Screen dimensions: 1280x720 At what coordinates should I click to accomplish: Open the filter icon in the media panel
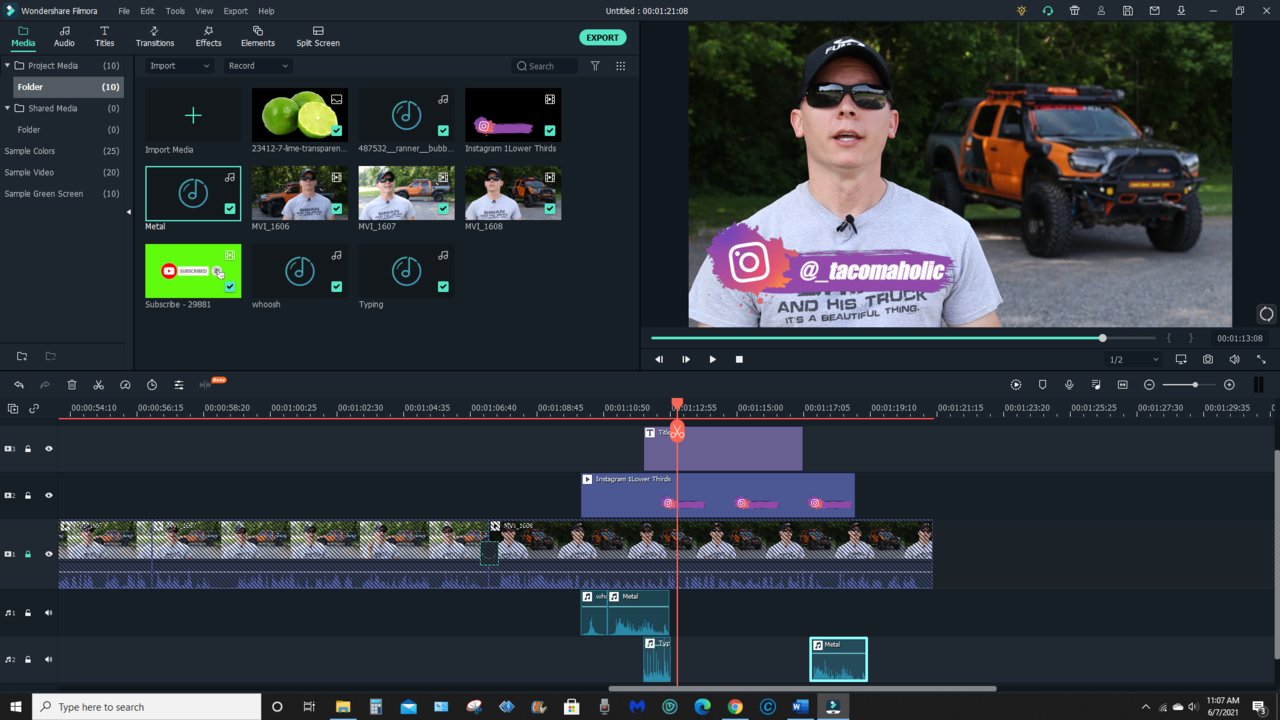595,66
